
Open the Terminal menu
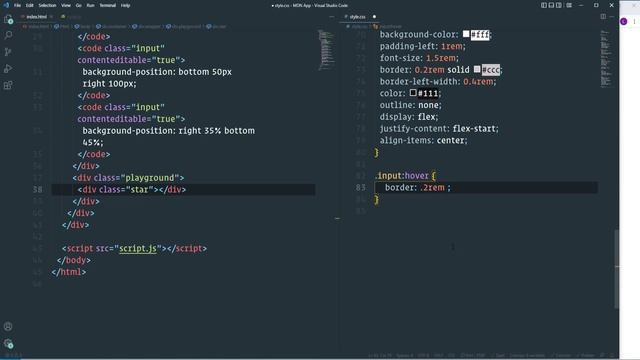point(108,5)
